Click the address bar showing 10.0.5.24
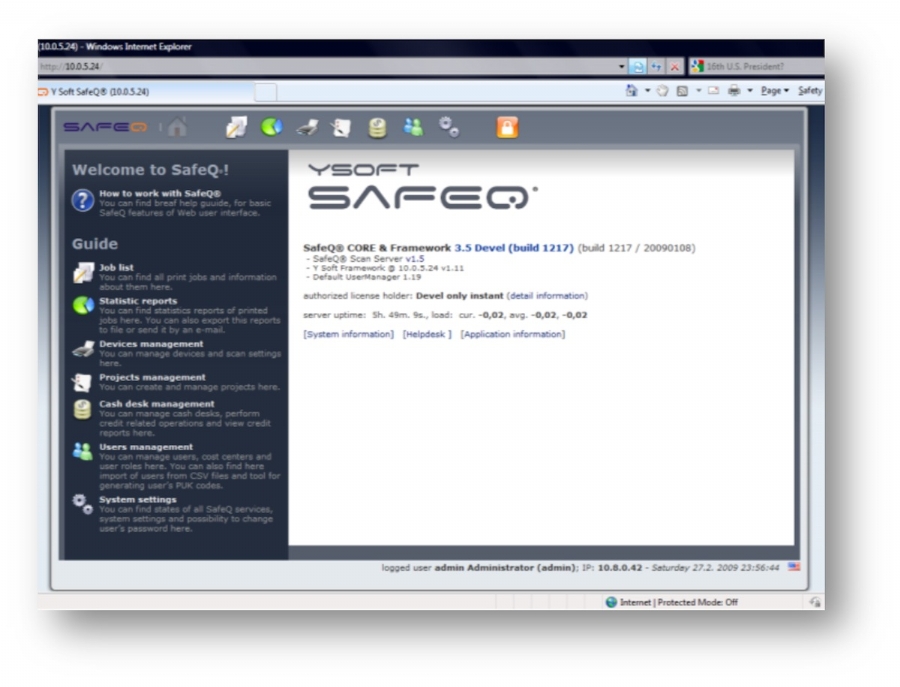Image resolution: width=900 pixels, height=687 pixels. tap(327, 67)
